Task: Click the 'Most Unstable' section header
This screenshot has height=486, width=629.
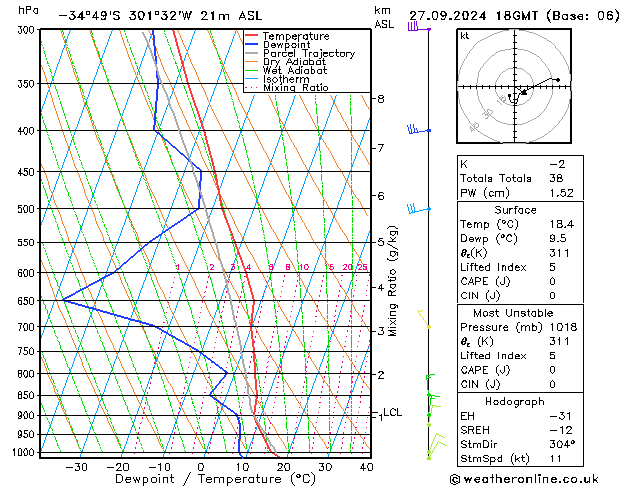Action: (513, 313)
